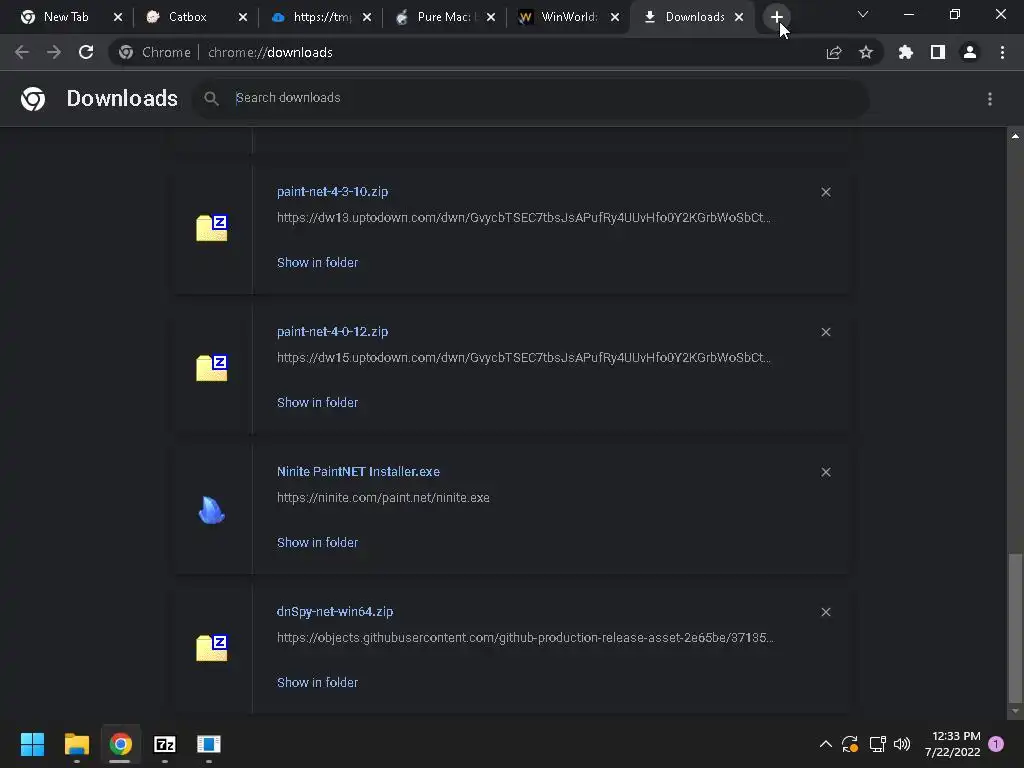
Task: Open the Windows Start menu
Action: (x=32, y=744)
